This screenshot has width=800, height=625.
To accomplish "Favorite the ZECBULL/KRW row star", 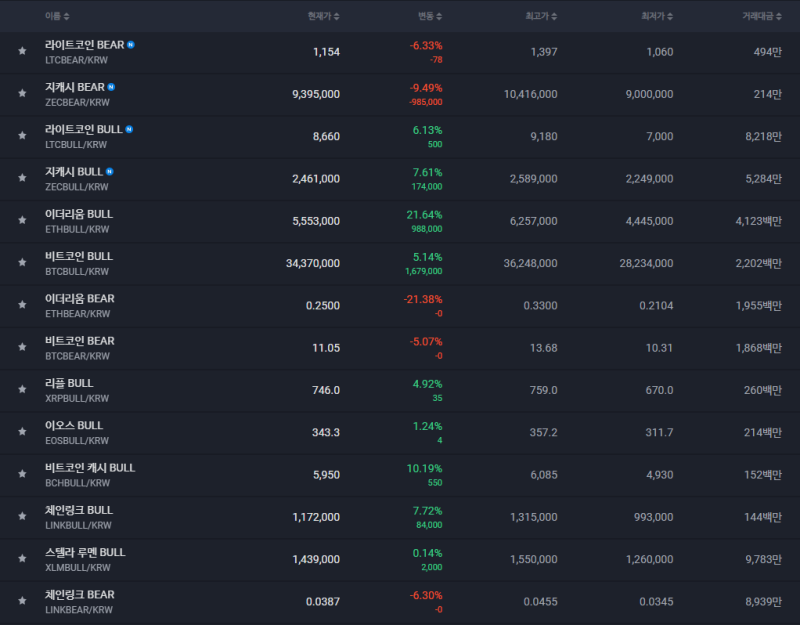I will click(x=22, y=178).
